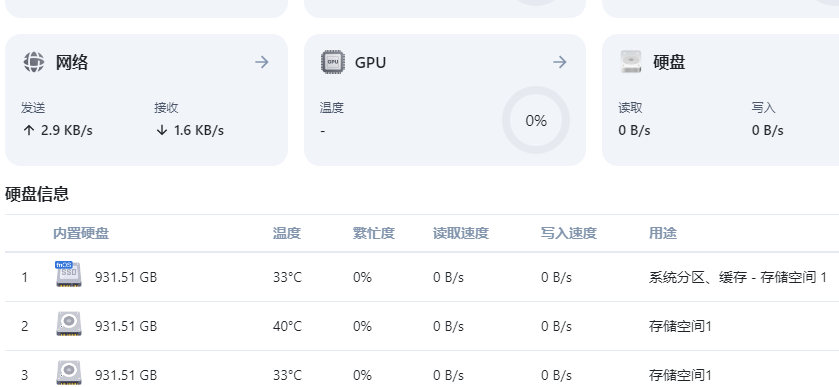Viewport: 839px width, 387px height.
Task: Click the SSD icon for disk 1
Action: 68,275
